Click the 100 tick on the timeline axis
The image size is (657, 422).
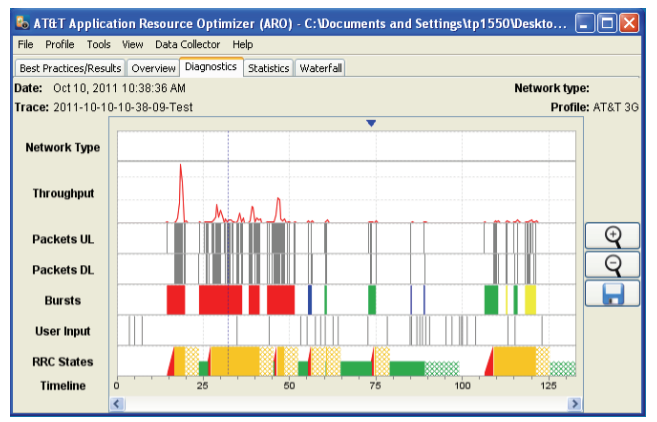pos(462,386)
